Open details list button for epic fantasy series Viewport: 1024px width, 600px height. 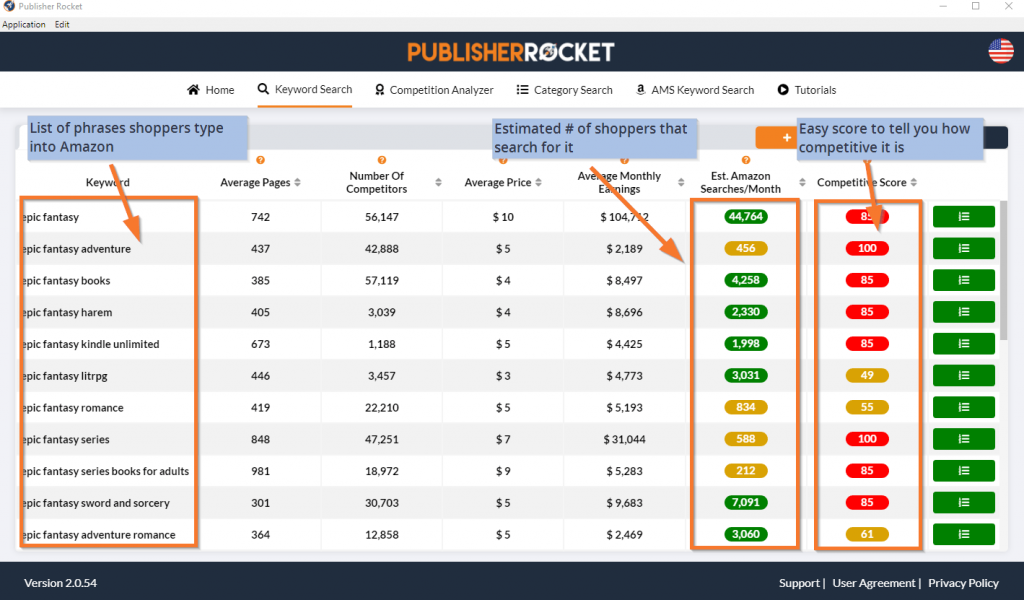tap(963, 439)
